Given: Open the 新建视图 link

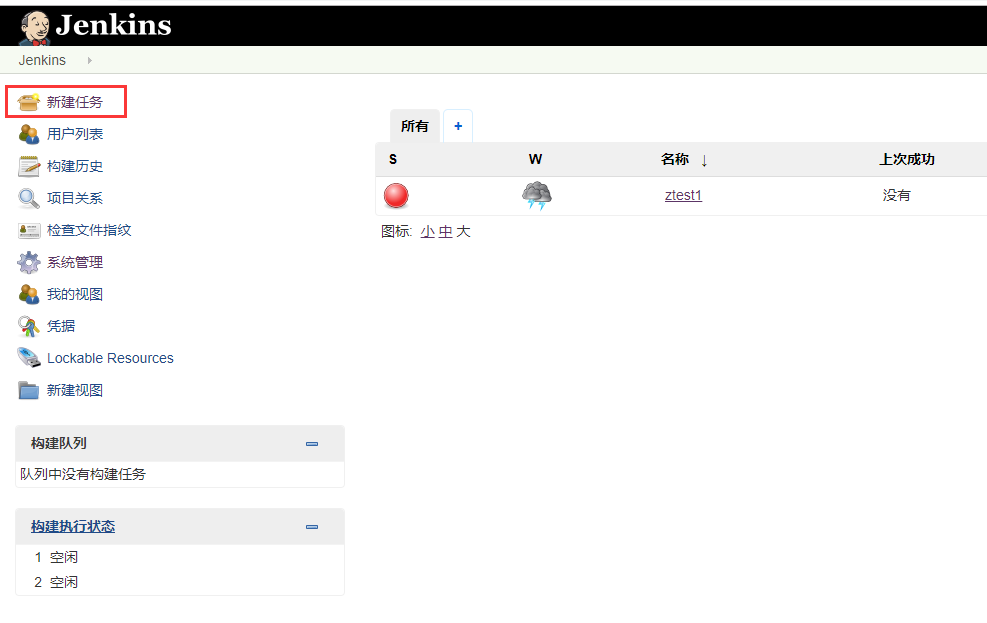Looking at the screenshot, I should 75,390.
